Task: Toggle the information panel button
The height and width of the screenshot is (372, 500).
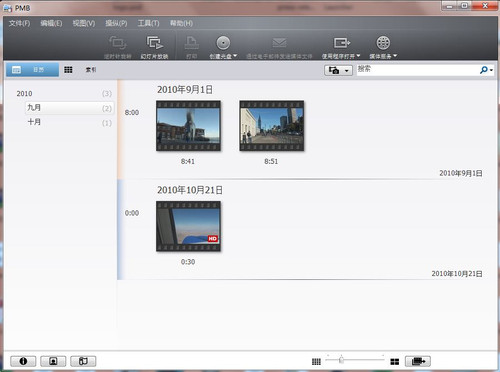Action: pyautogui.click(x=23, y=361)
